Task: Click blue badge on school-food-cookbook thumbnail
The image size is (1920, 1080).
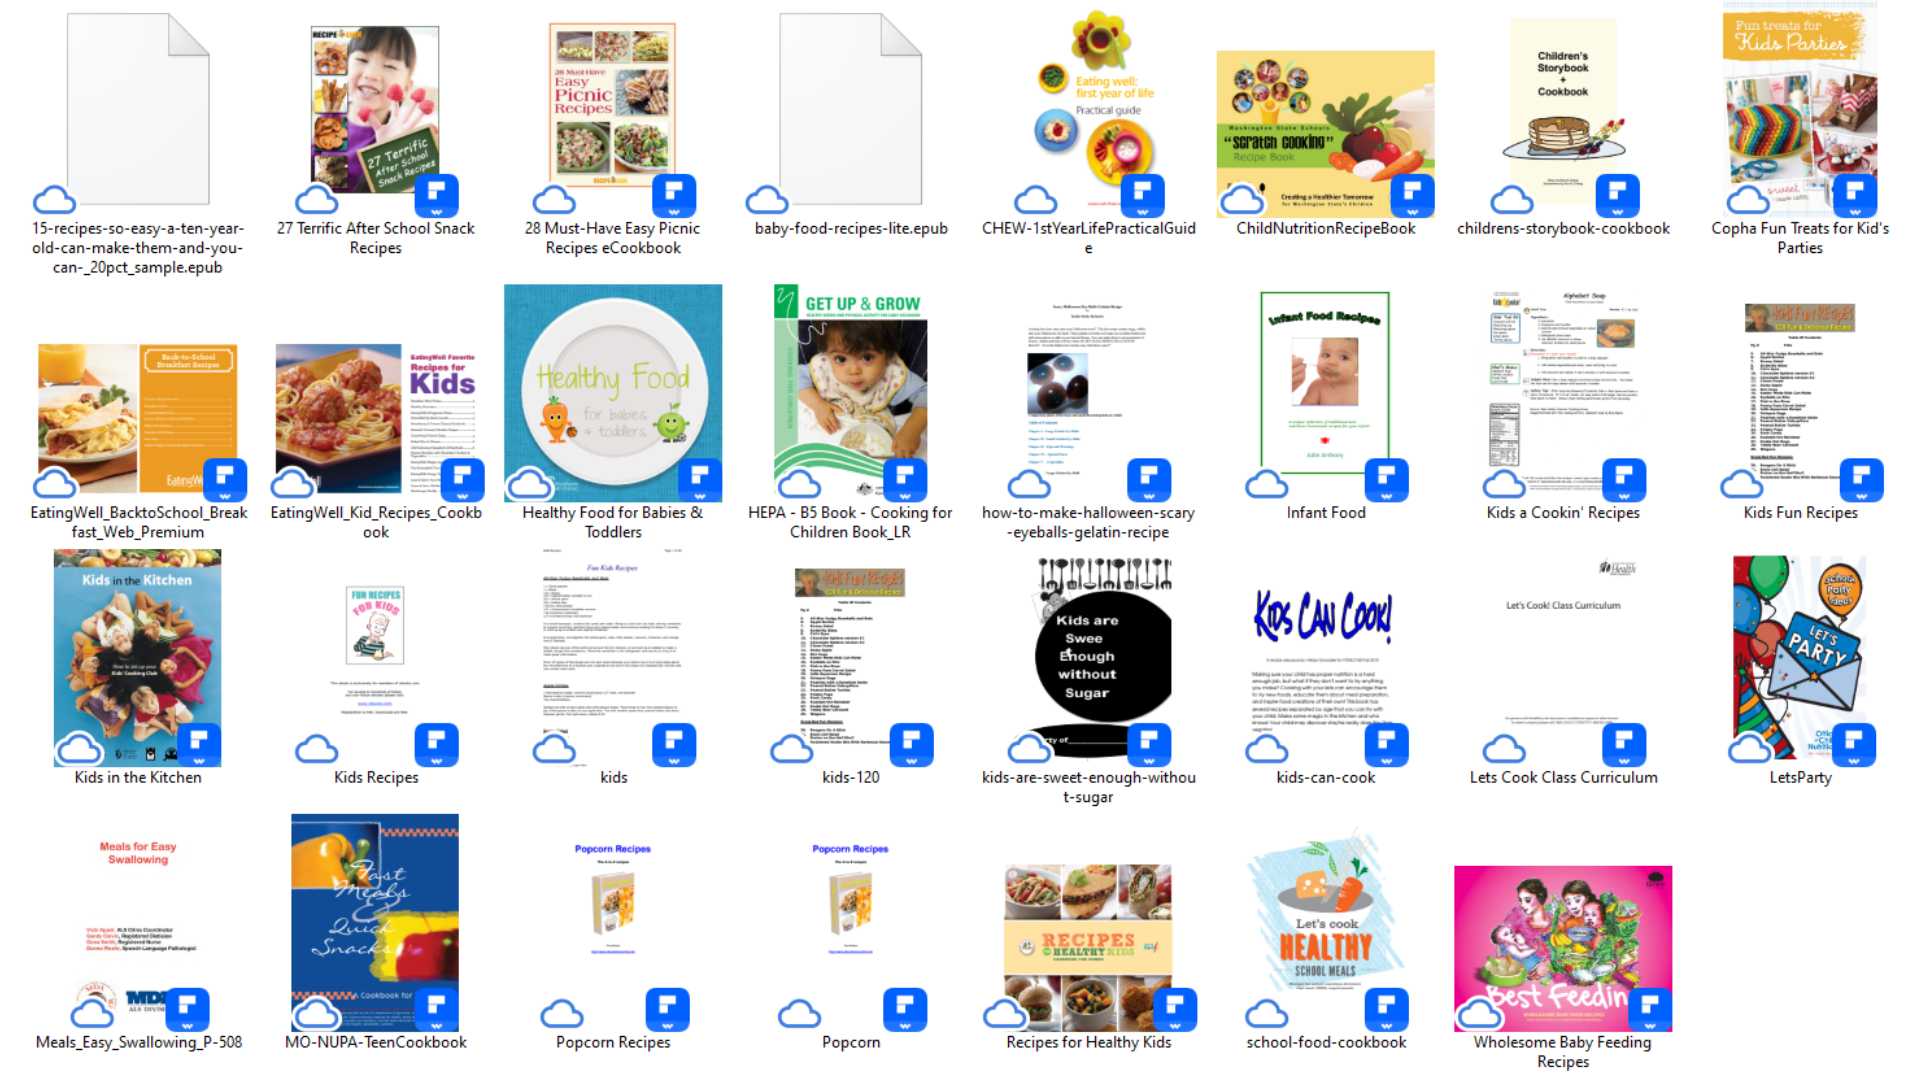Action: pos(1386,1008)
